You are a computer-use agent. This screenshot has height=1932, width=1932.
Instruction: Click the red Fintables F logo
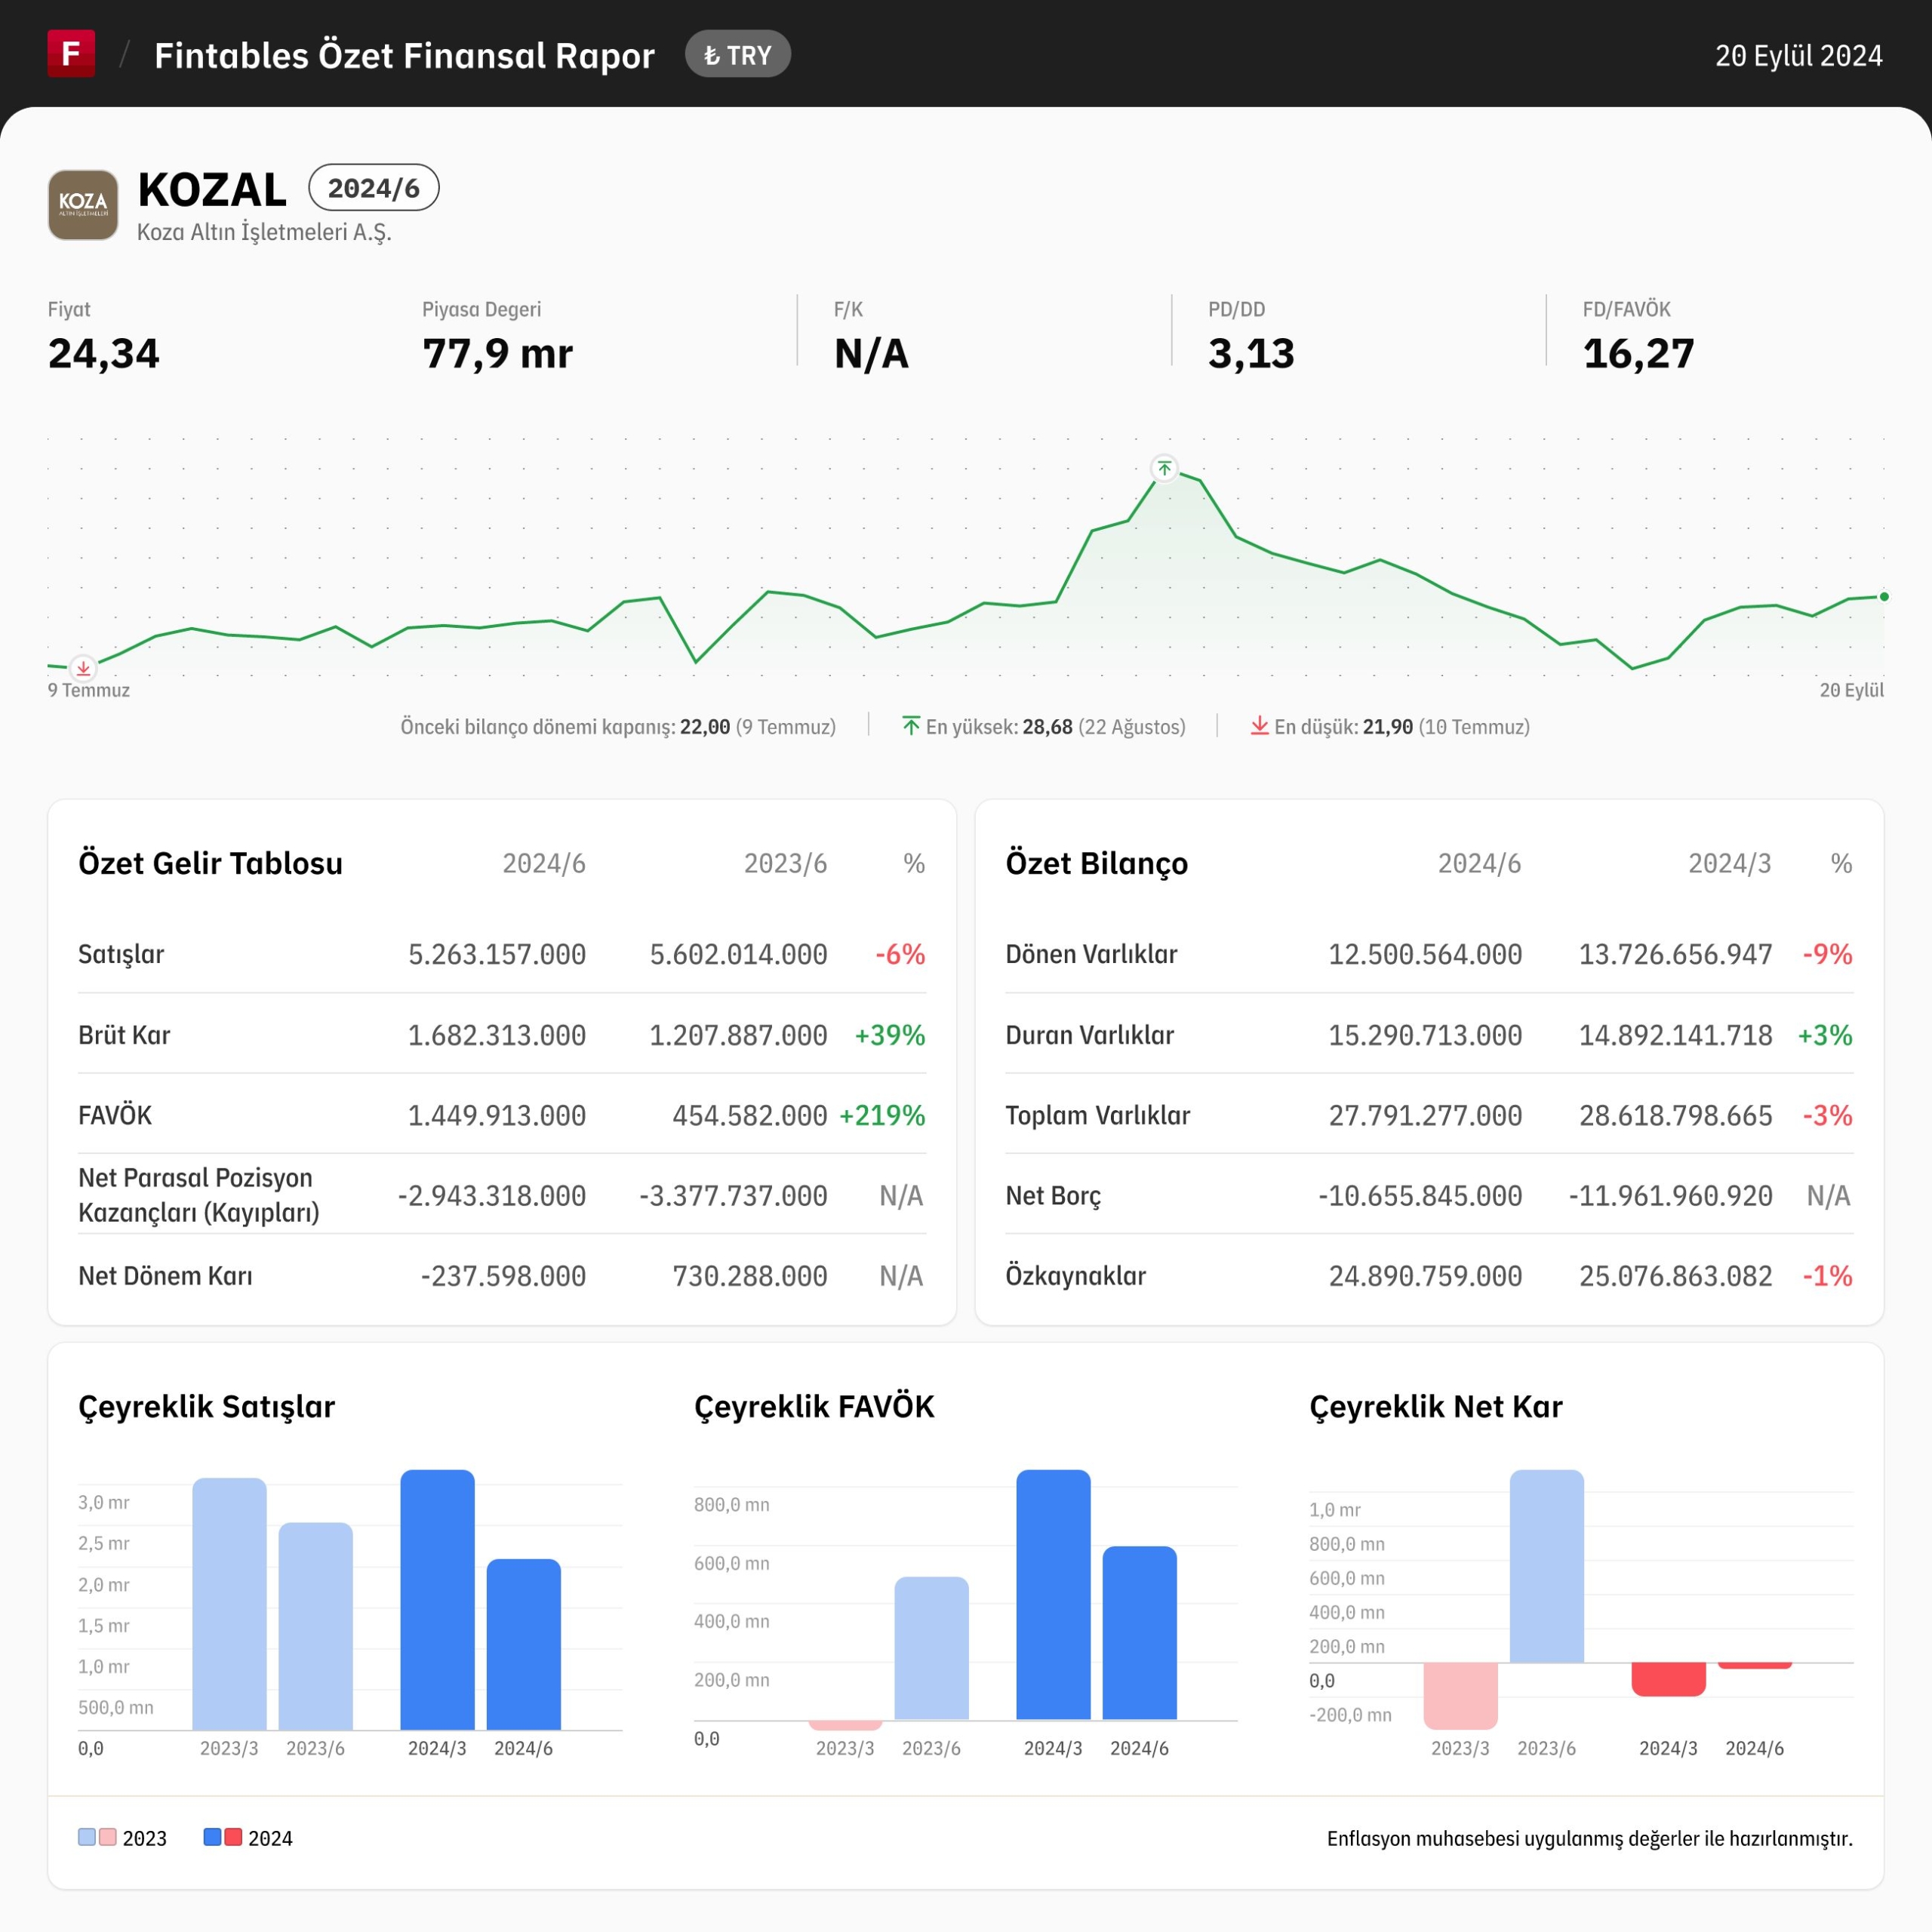[x=71, y=53]
